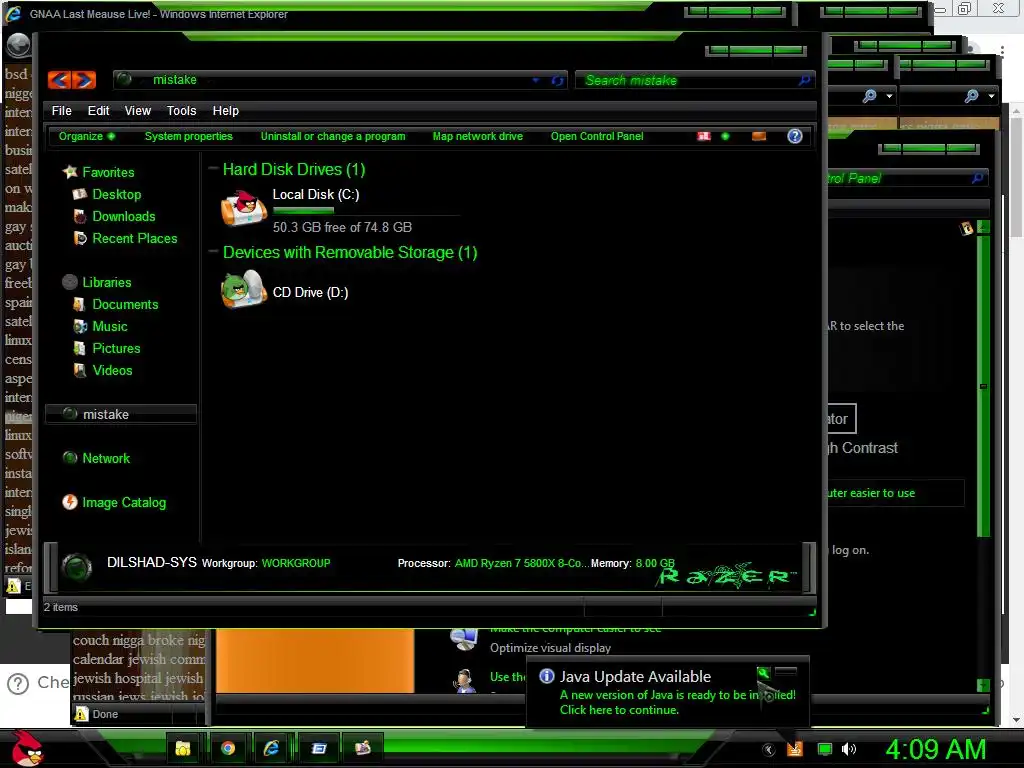Expand the Organize dropdown

(x=86, y=136)
